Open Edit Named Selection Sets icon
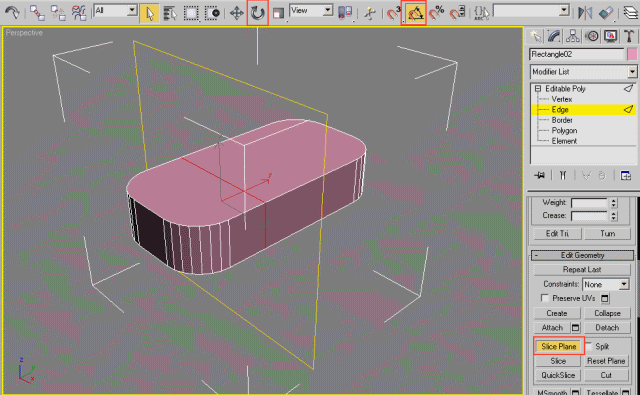640x395 pixels. pos(482,13)
